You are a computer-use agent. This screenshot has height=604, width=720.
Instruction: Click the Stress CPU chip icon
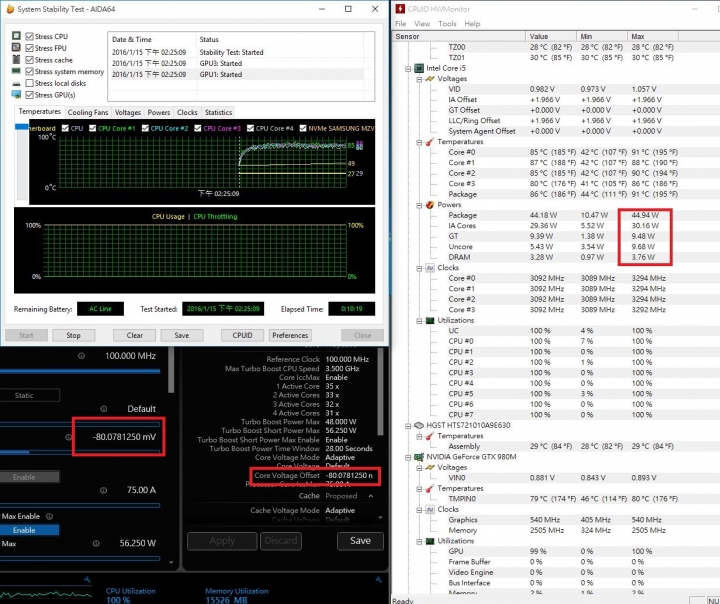tap(16, 36)
